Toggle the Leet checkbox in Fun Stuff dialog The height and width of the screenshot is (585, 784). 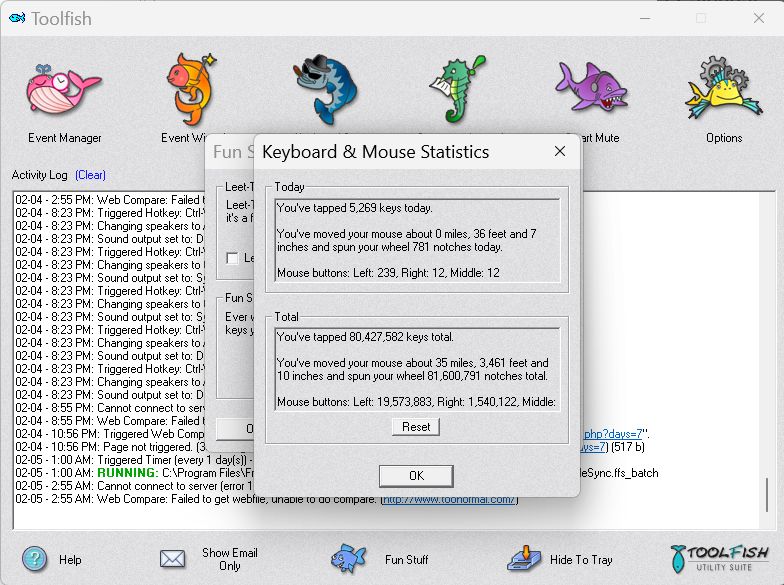(x=232, y=258)
